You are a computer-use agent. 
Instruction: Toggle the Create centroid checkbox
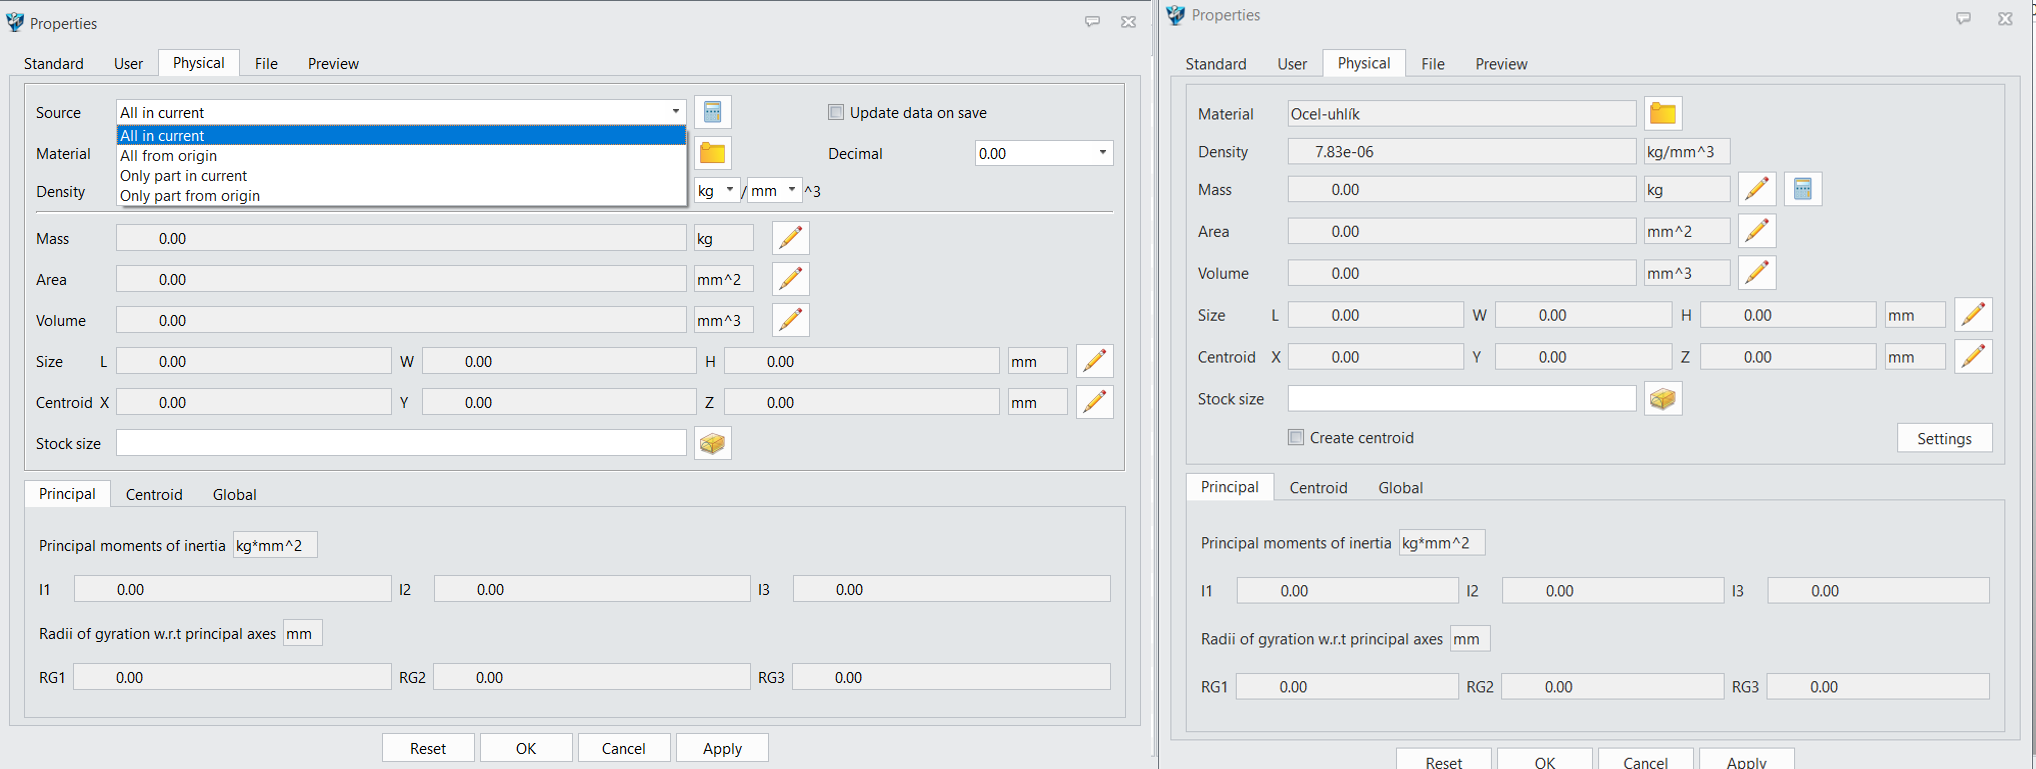[1296, 437]
